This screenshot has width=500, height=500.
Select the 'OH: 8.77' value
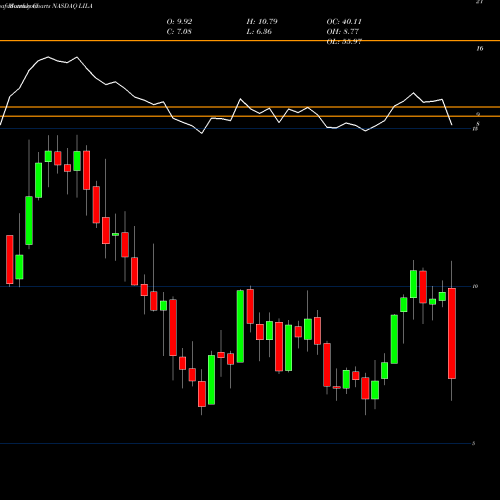tap(343, 32)
